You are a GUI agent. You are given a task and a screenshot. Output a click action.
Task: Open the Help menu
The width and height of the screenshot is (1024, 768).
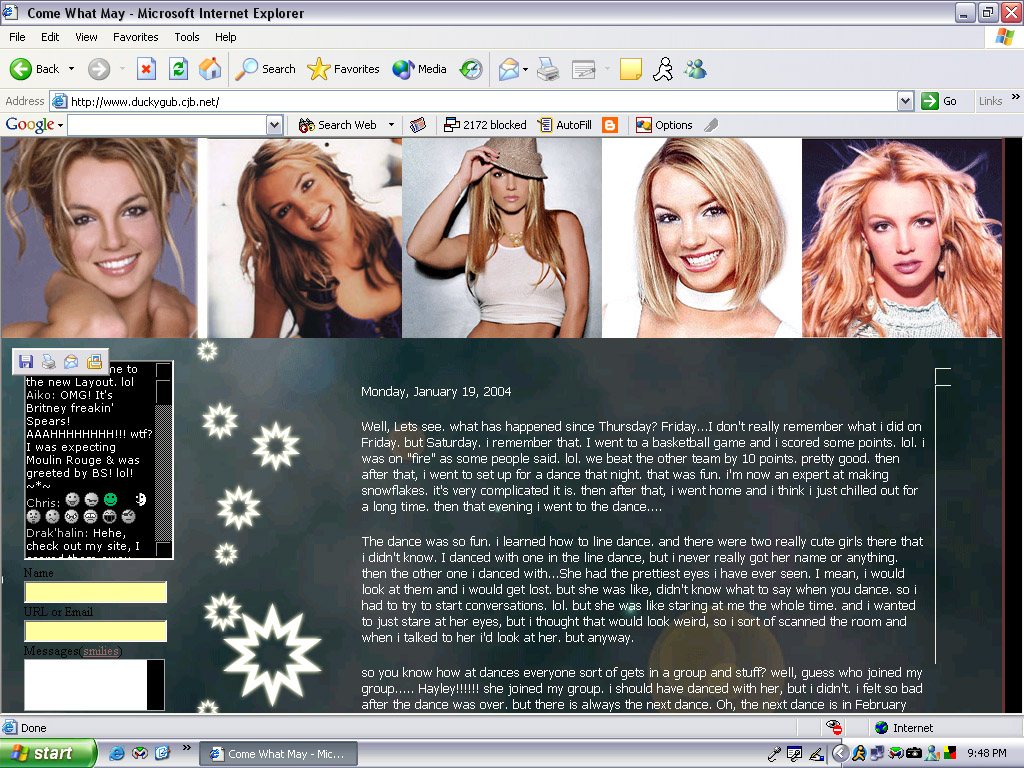pos(225,37)
